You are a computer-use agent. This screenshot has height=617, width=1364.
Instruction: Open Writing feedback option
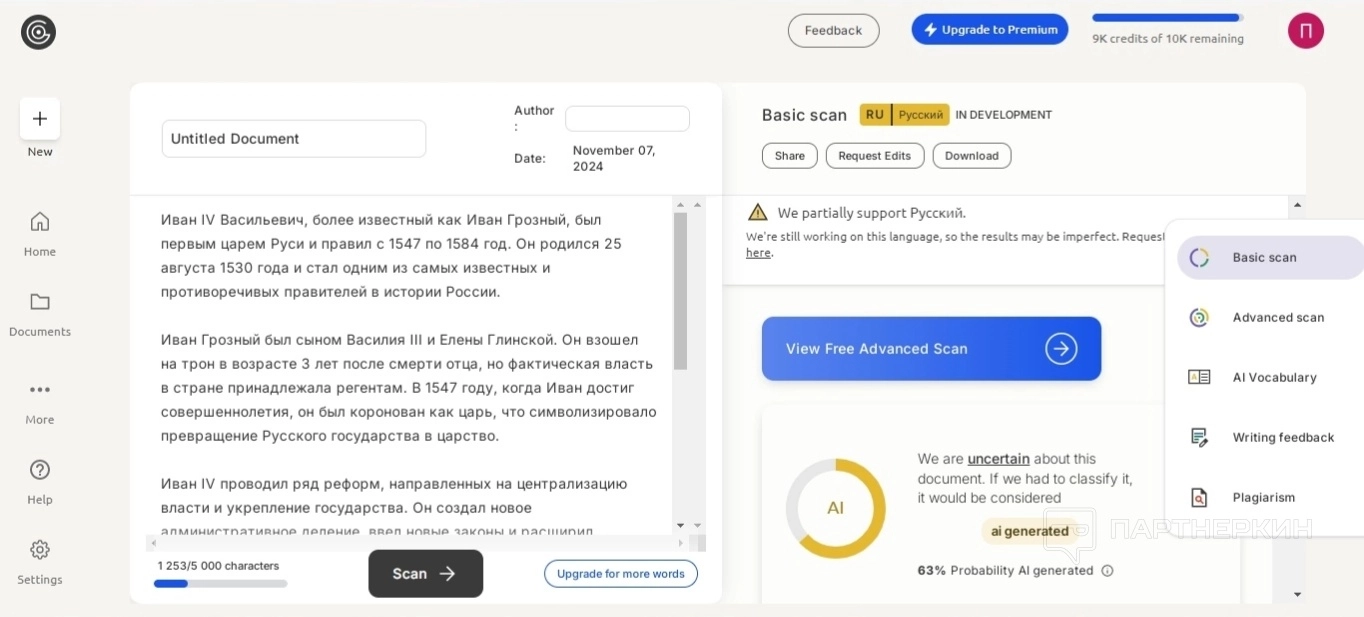(1282, 438)
